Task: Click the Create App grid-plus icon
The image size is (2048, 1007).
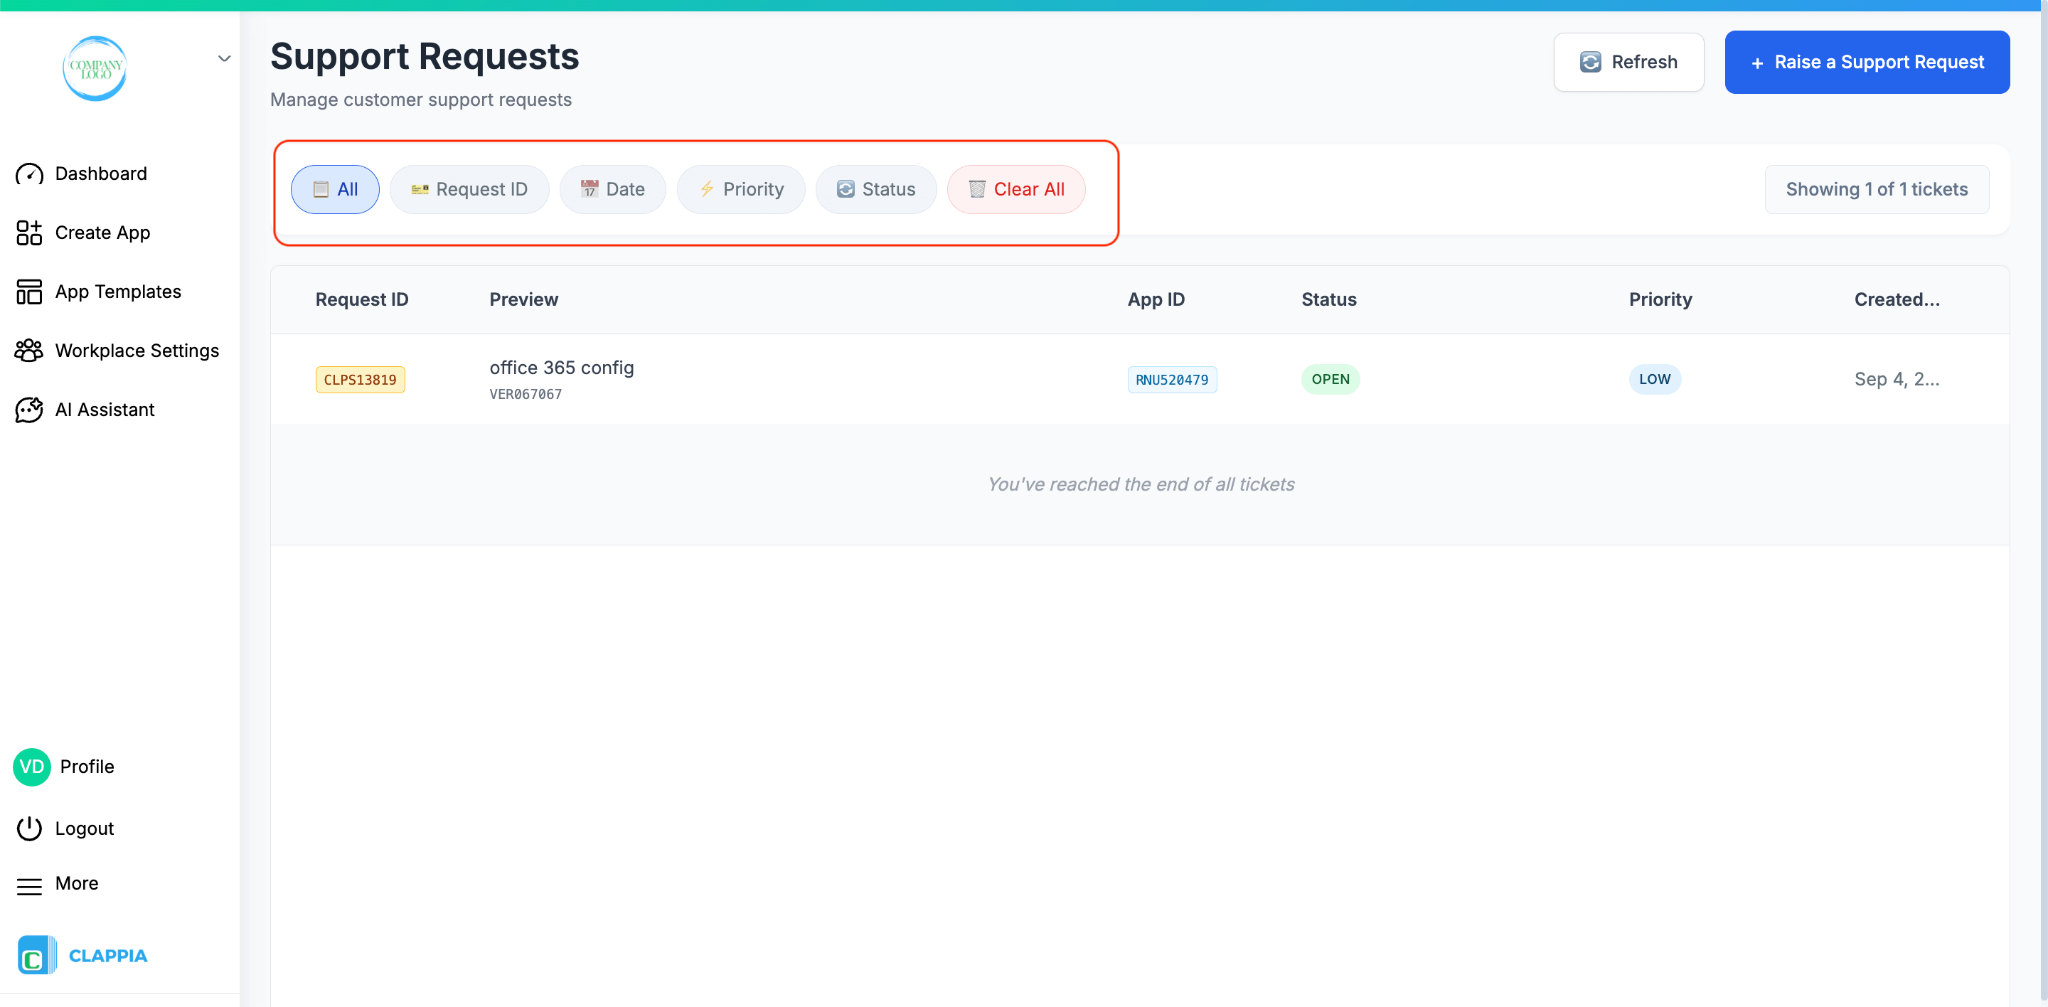Action: coord(29,233)
